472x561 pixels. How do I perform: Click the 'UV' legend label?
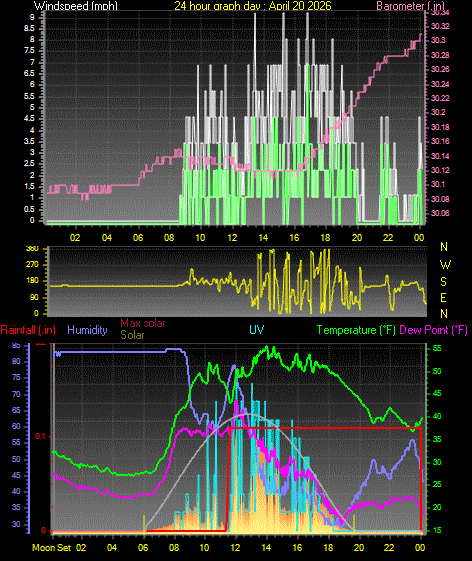tap(257, 330)
